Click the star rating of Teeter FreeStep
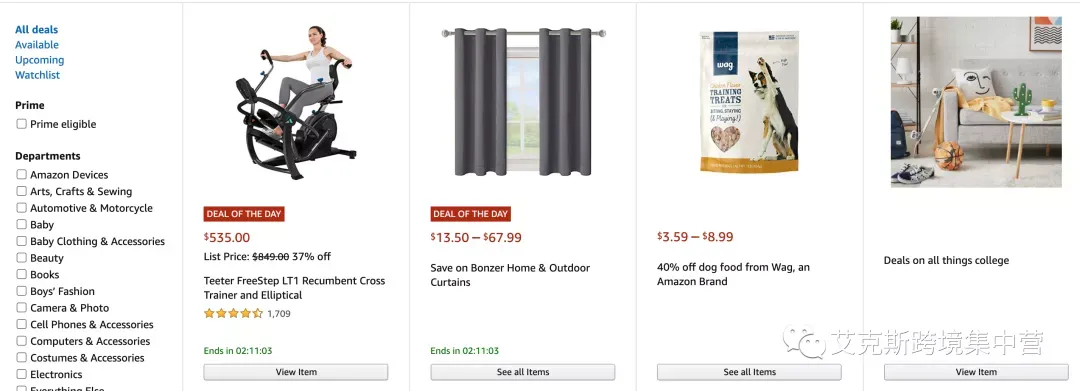The width and height of the screenshot is (1080, 391). (233, 313)
